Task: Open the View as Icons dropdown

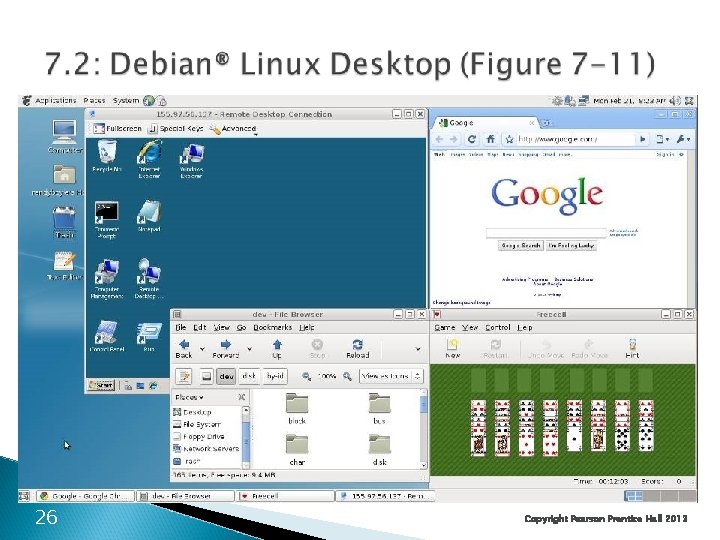Action: coord(391,377)
